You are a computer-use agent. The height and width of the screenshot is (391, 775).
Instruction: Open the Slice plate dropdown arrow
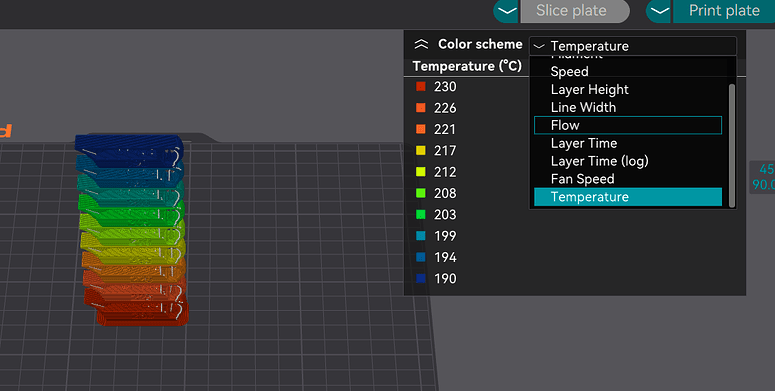click(506, 11)
